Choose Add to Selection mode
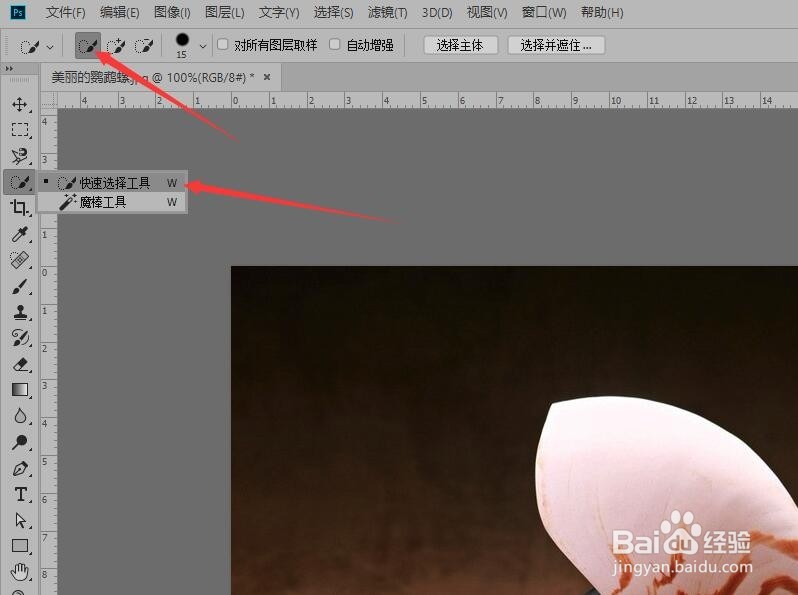The height and width of the screenshot is (595, 798). 116,46
